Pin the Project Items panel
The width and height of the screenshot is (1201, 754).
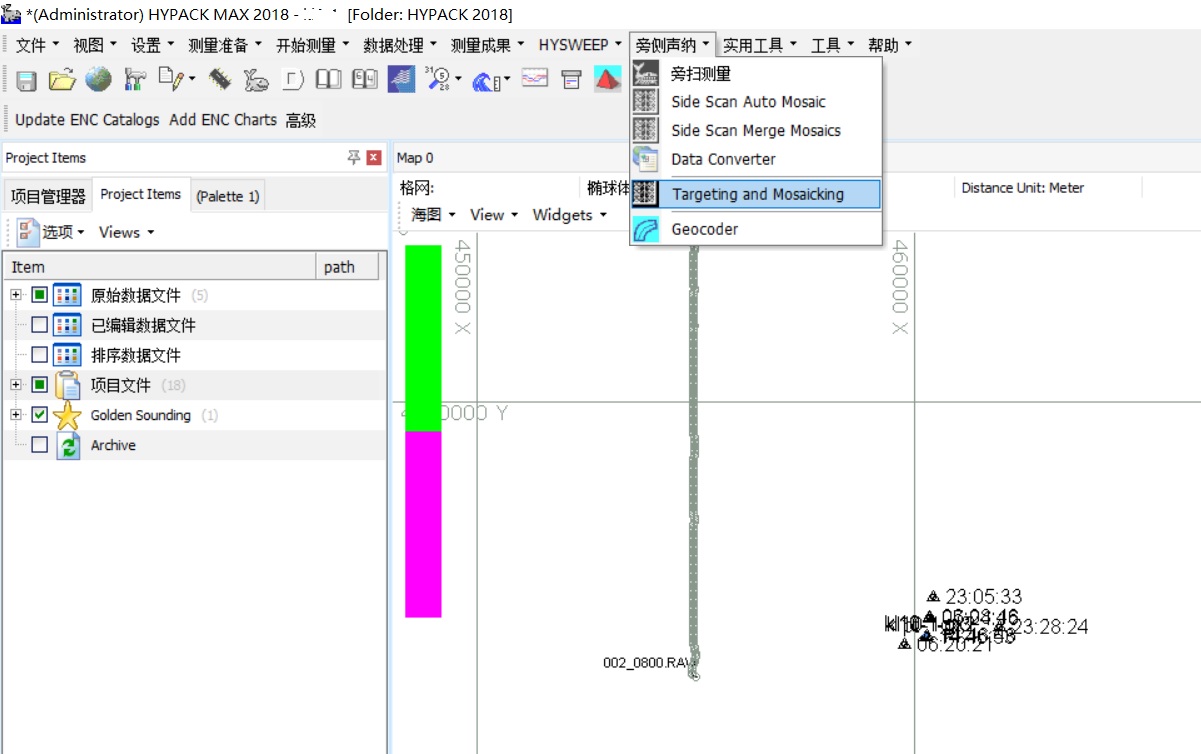pyautogui.click(x=354, y=158)
